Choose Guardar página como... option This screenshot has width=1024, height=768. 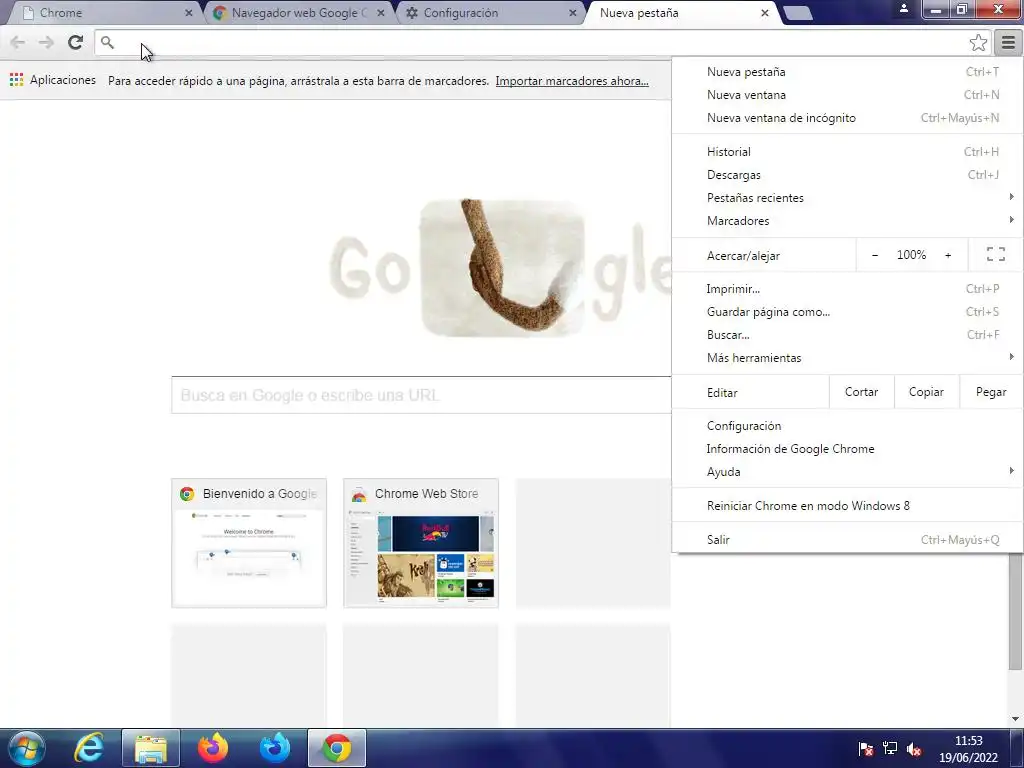[x=847, y=312]
